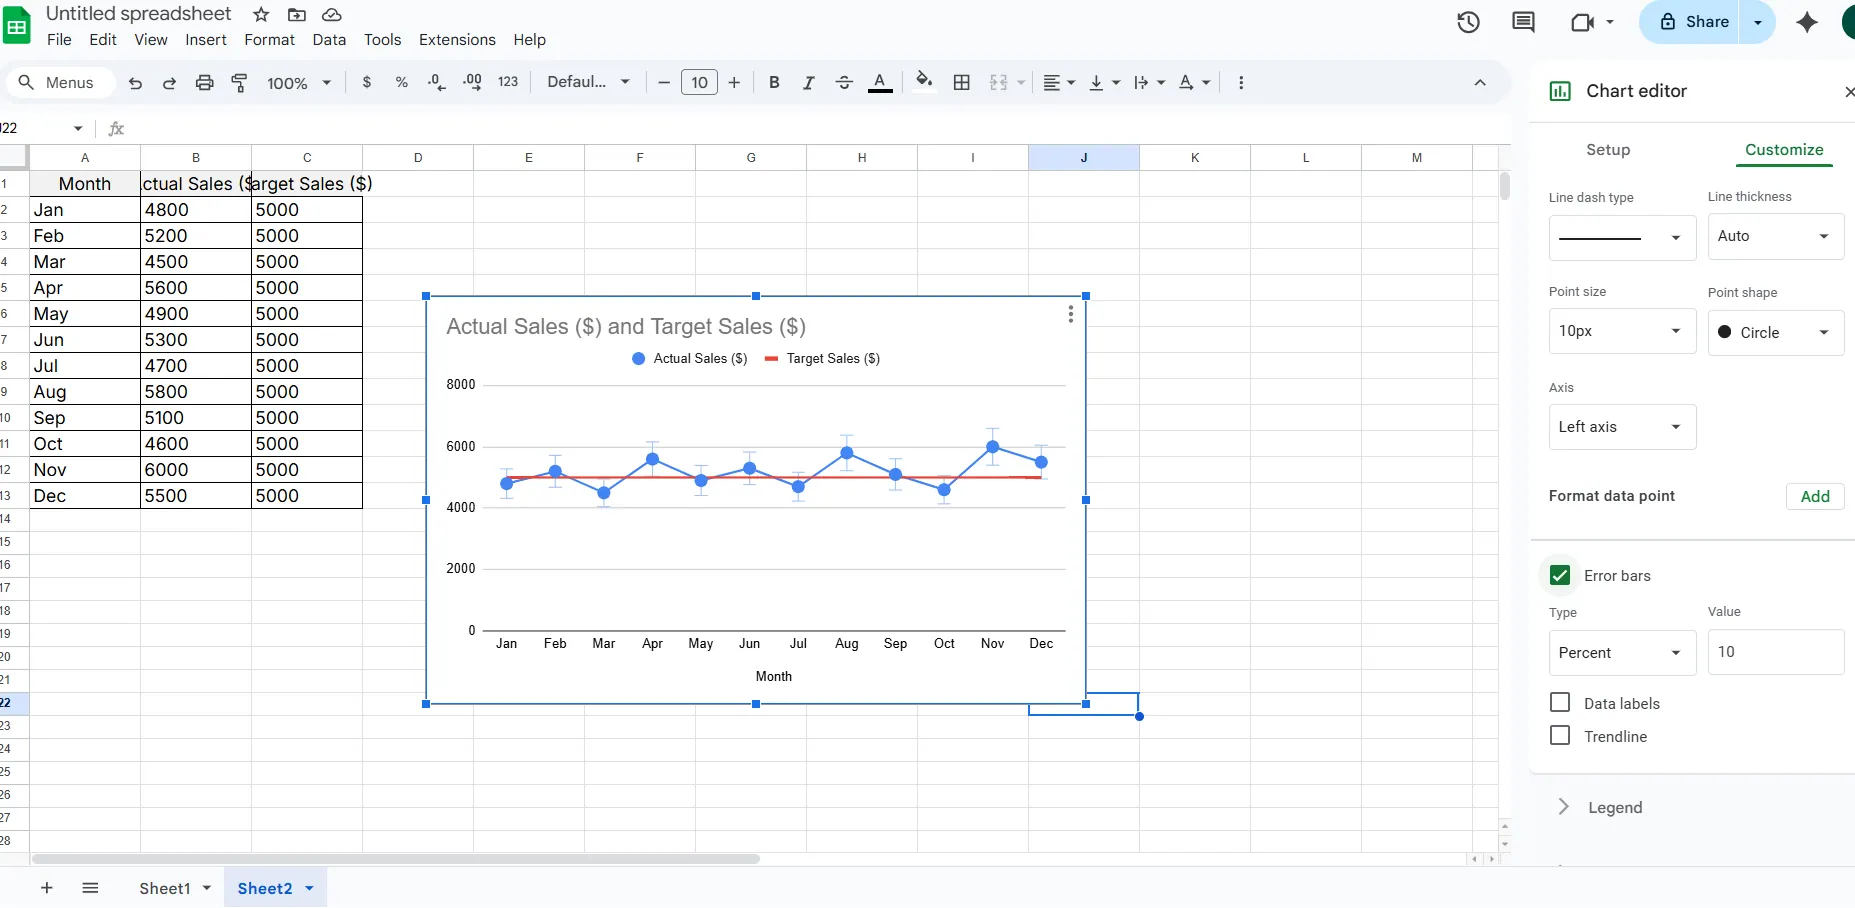Toggle Bold formatting

coord(773,83)
